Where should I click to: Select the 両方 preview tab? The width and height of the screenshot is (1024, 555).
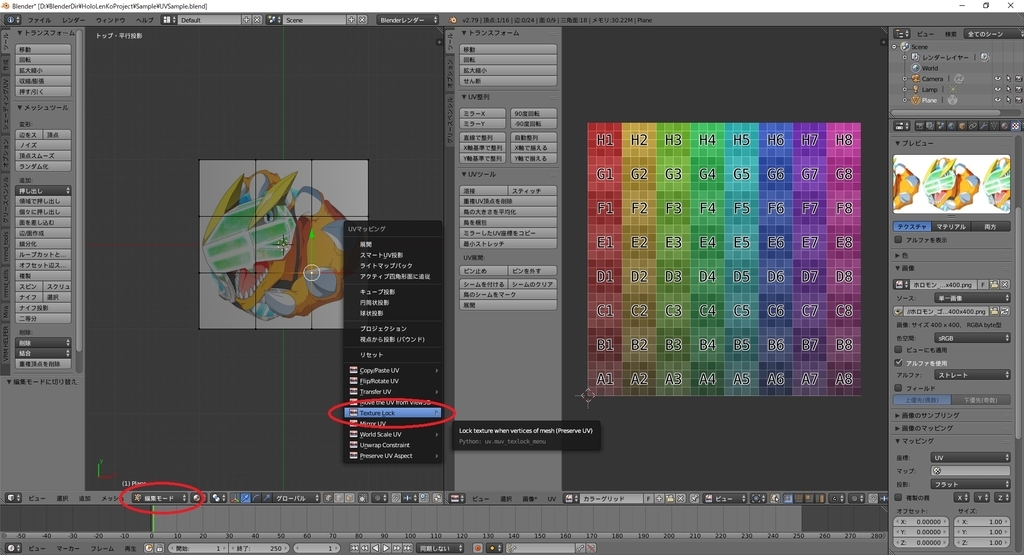[x=991, y=227]
